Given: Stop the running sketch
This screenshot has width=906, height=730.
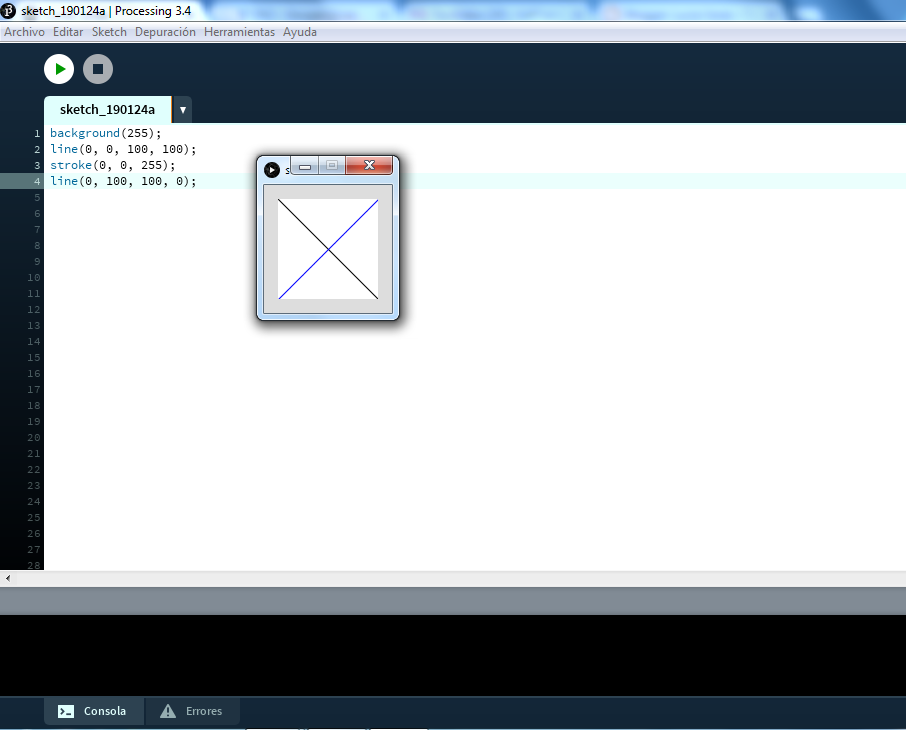Looking at the screenshot, I should point(98,69).
